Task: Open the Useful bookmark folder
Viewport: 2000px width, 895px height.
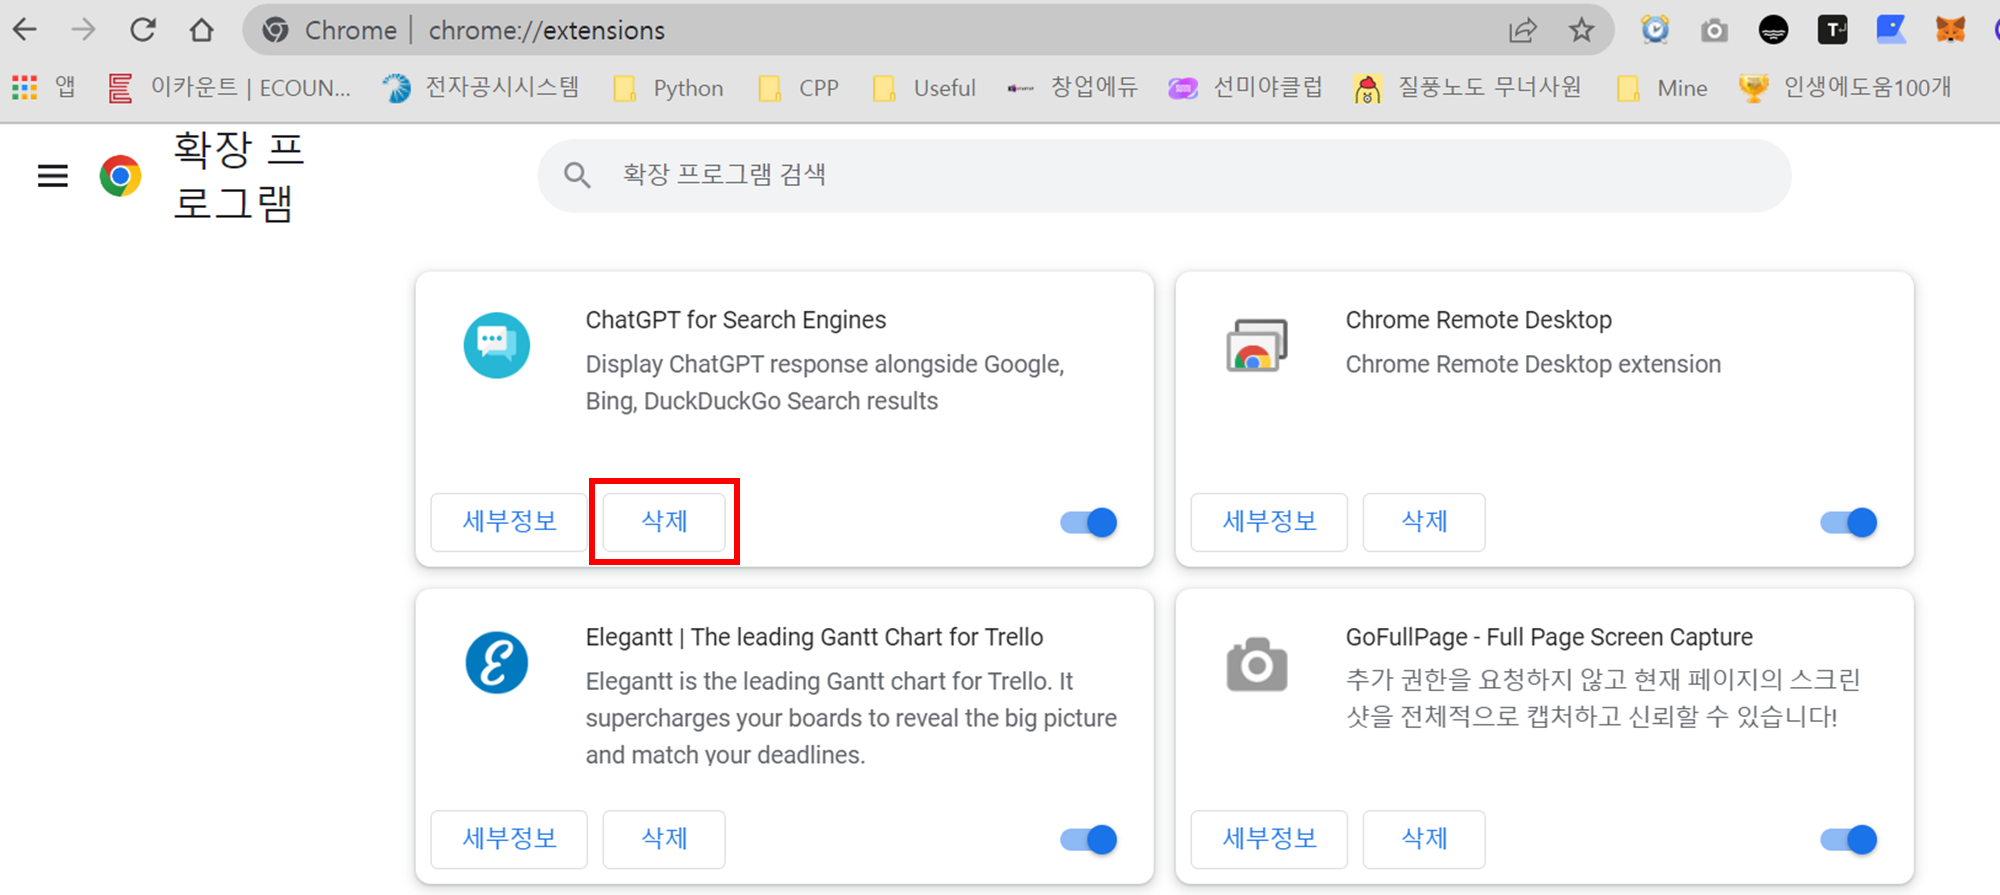Action: pos(924,88)
